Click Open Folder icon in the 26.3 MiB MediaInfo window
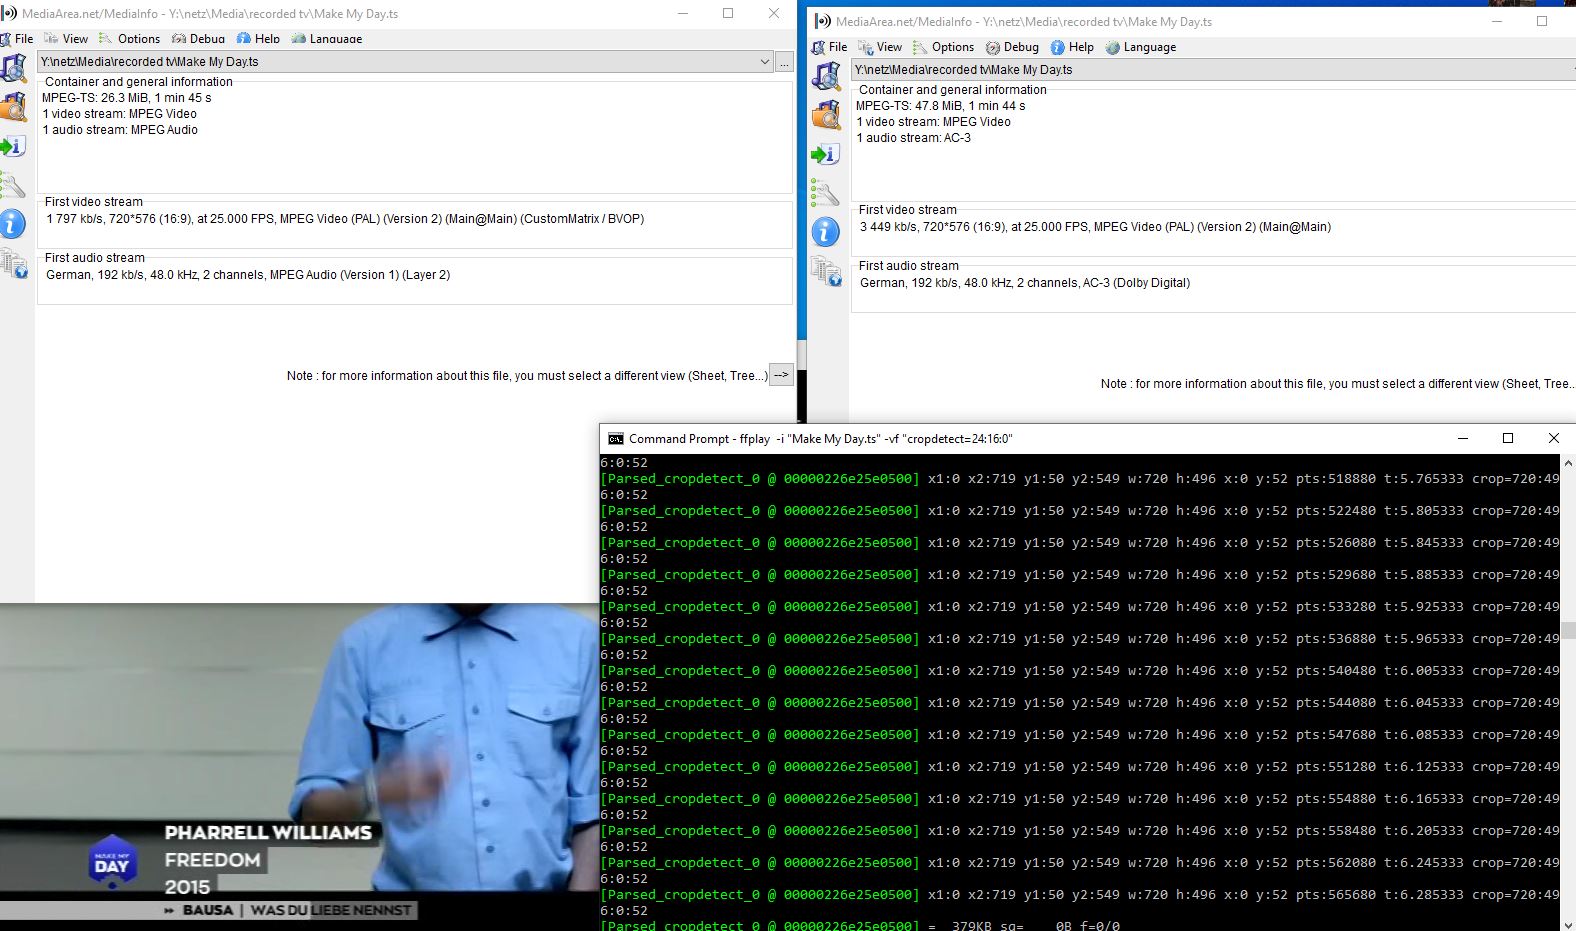 [x=14, y=107]
